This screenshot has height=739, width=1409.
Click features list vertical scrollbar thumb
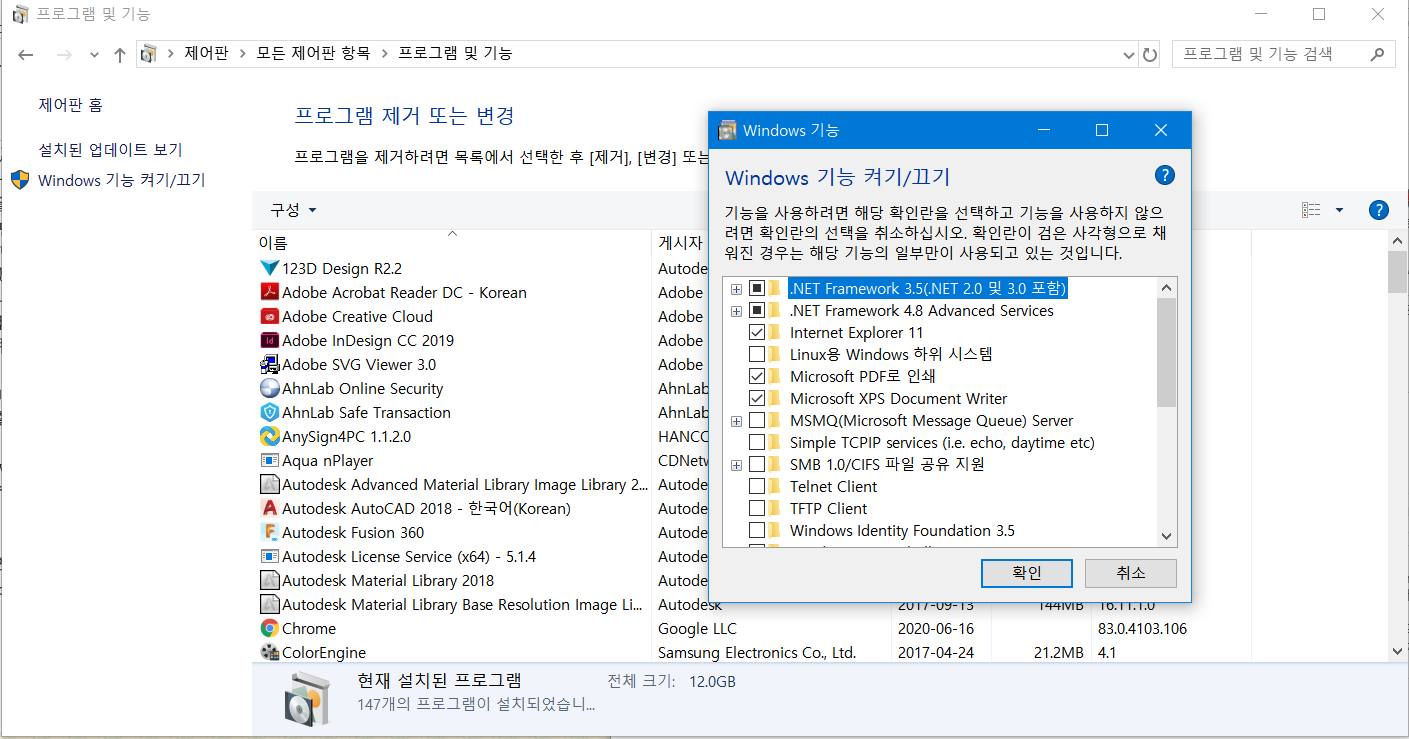coord(1166,352)
